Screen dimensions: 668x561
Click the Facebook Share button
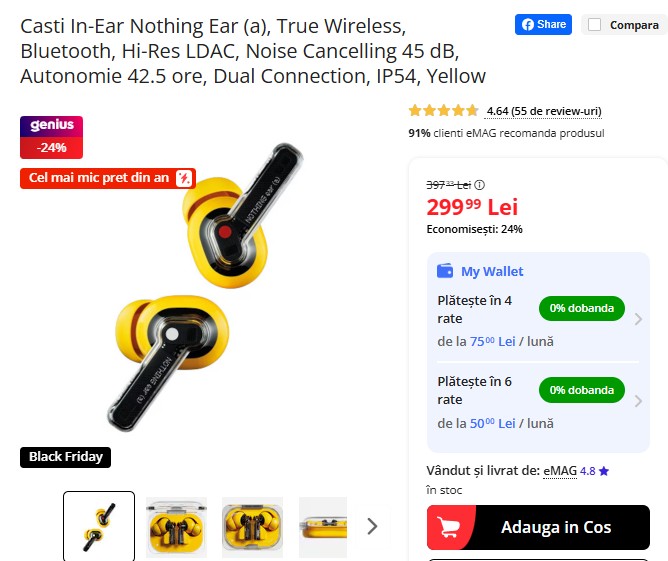click(x=543, y=24)
